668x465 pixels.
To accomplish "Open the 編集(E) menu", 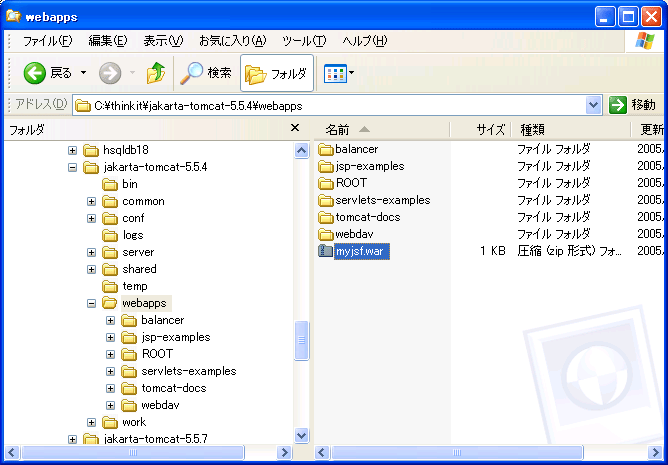I will (x=108, y=41).
